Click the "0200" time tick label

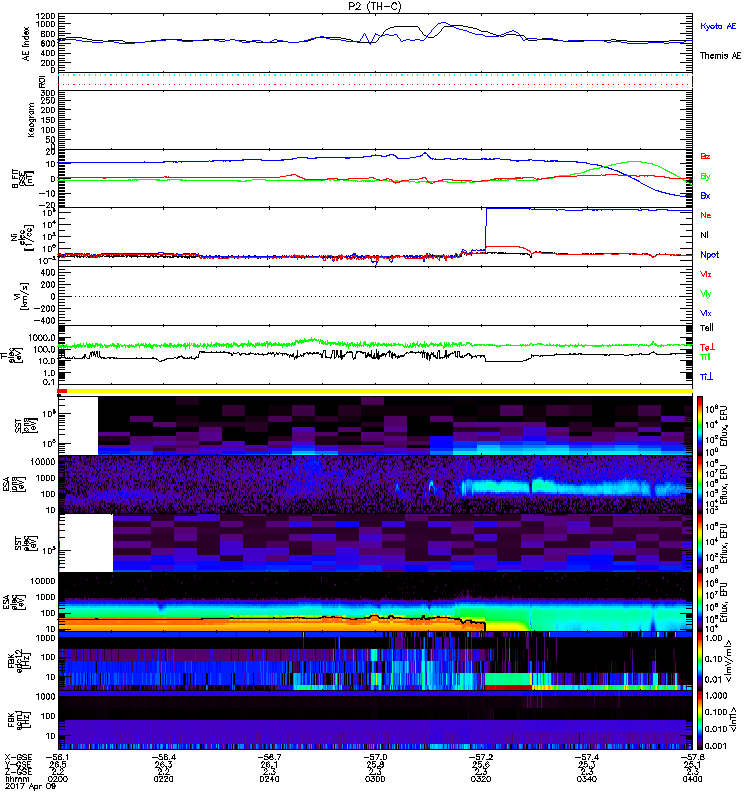(57, 779)
